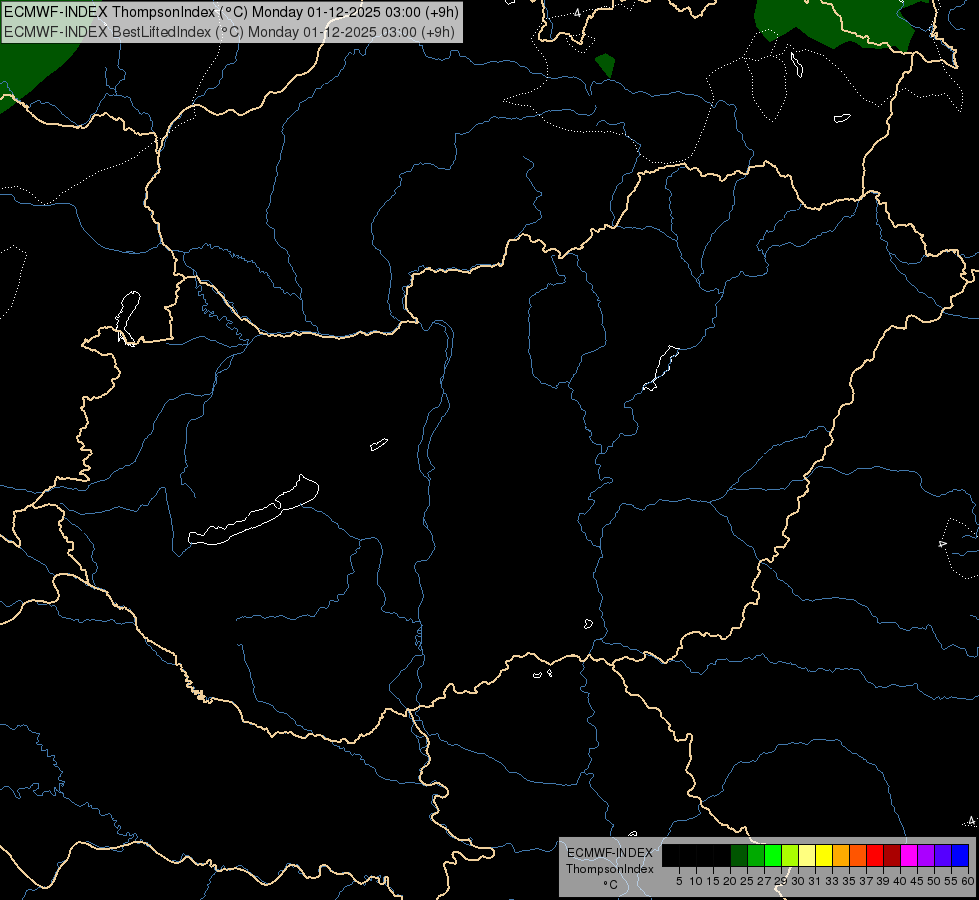
Task: Click the small green patch near the top center
Action: point(605,65)
